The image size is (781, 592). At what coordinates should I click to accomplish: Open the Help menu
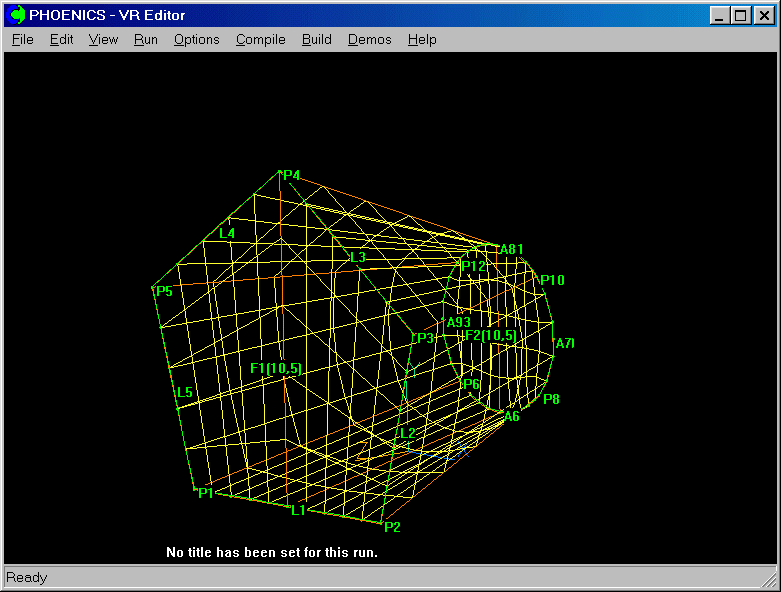pyautogui.click(x=422, y=40)
